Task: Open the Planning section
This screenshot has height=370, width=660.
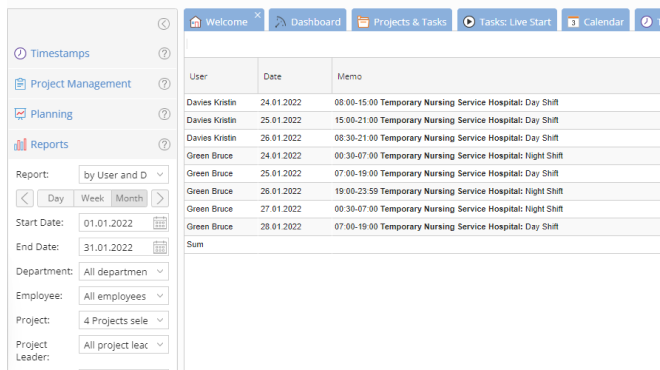Action: [x=51, y=114]
